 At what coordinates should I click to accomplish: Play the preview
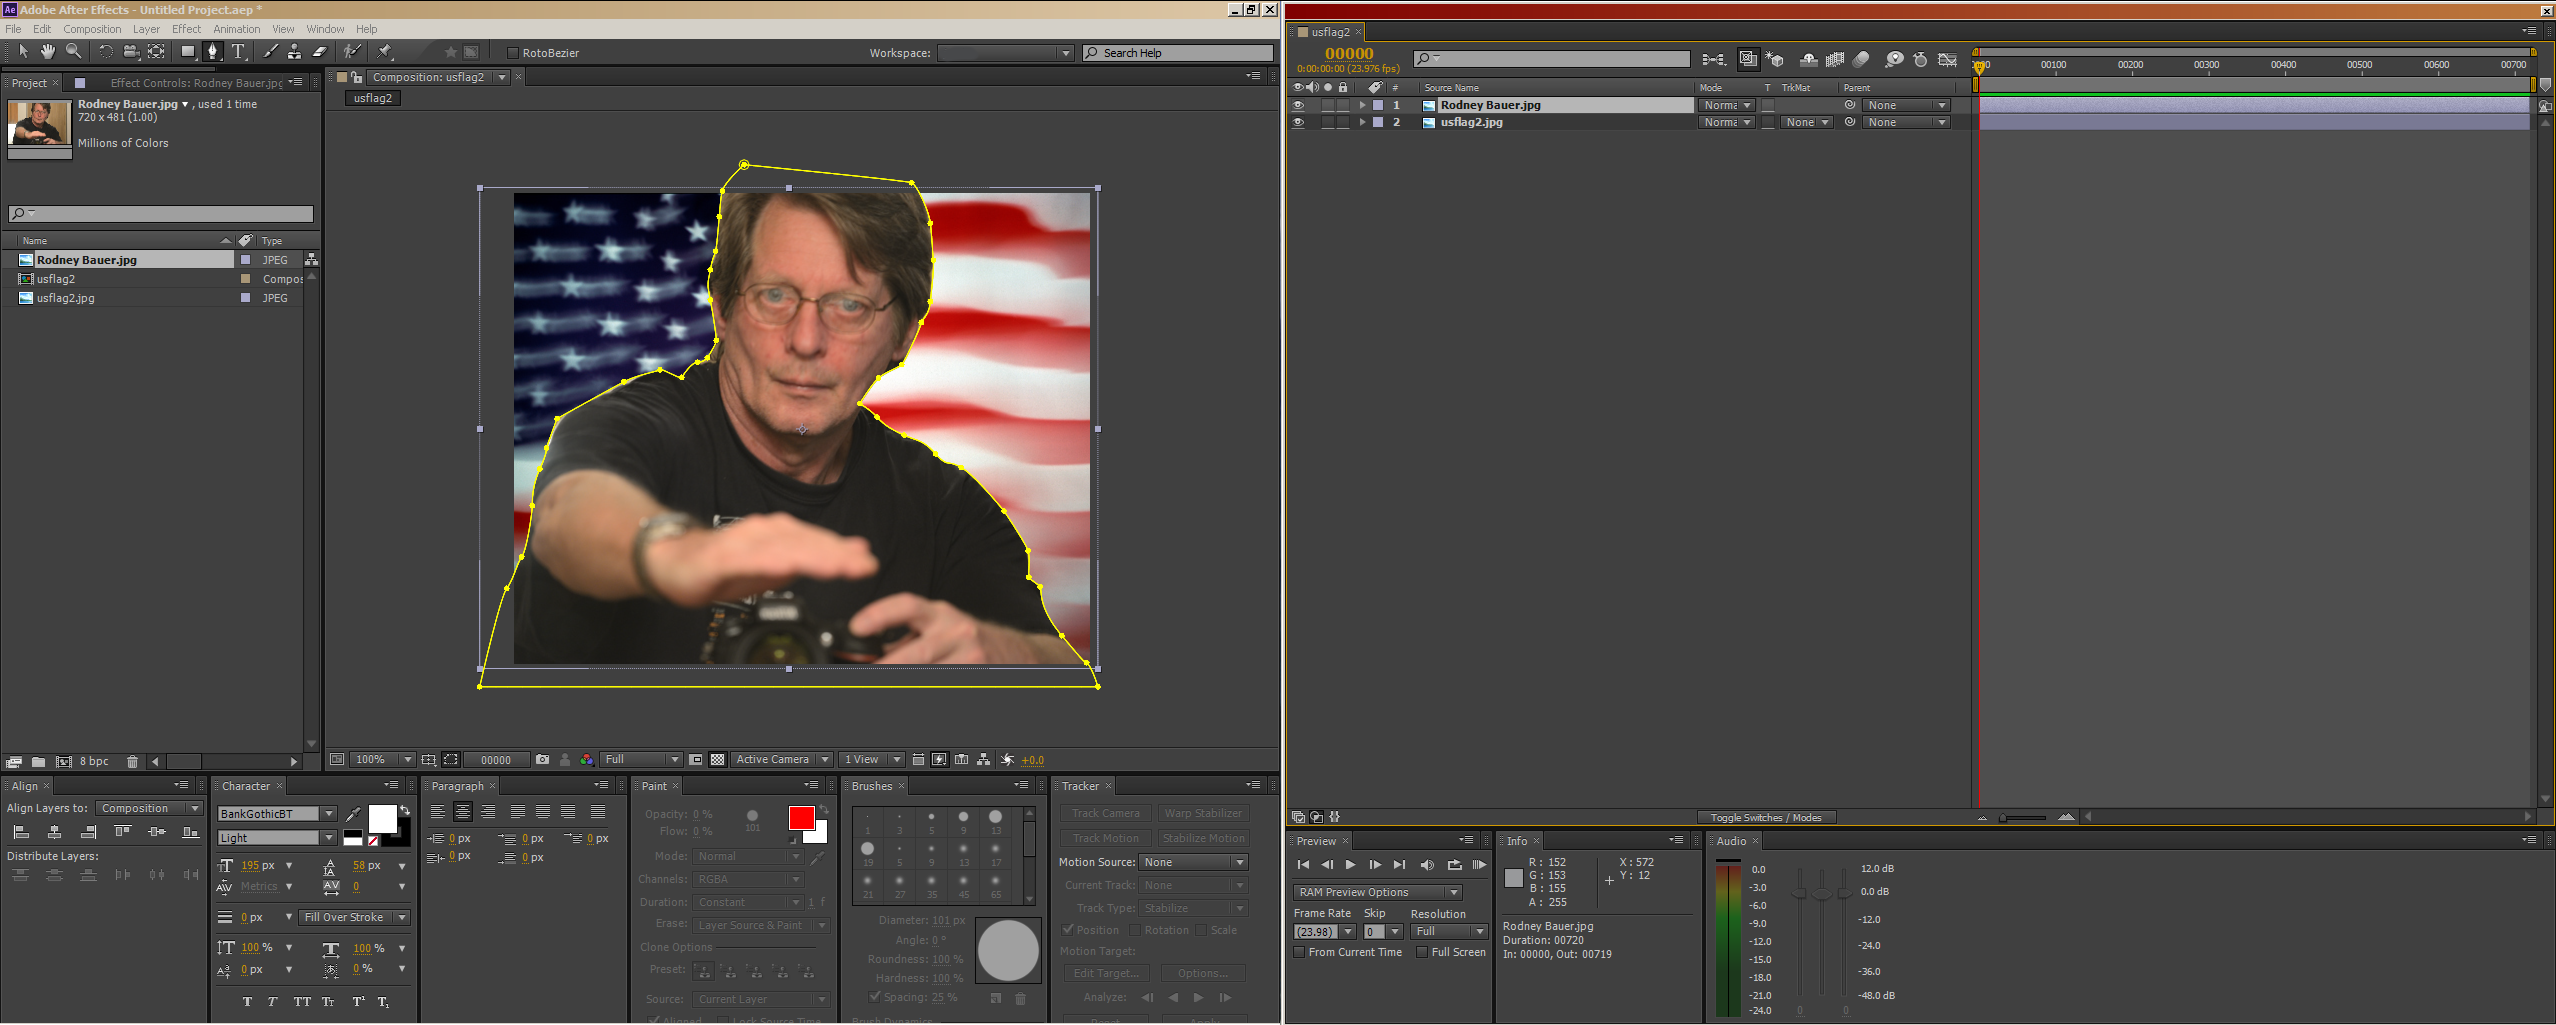(x=1350, y=865)
